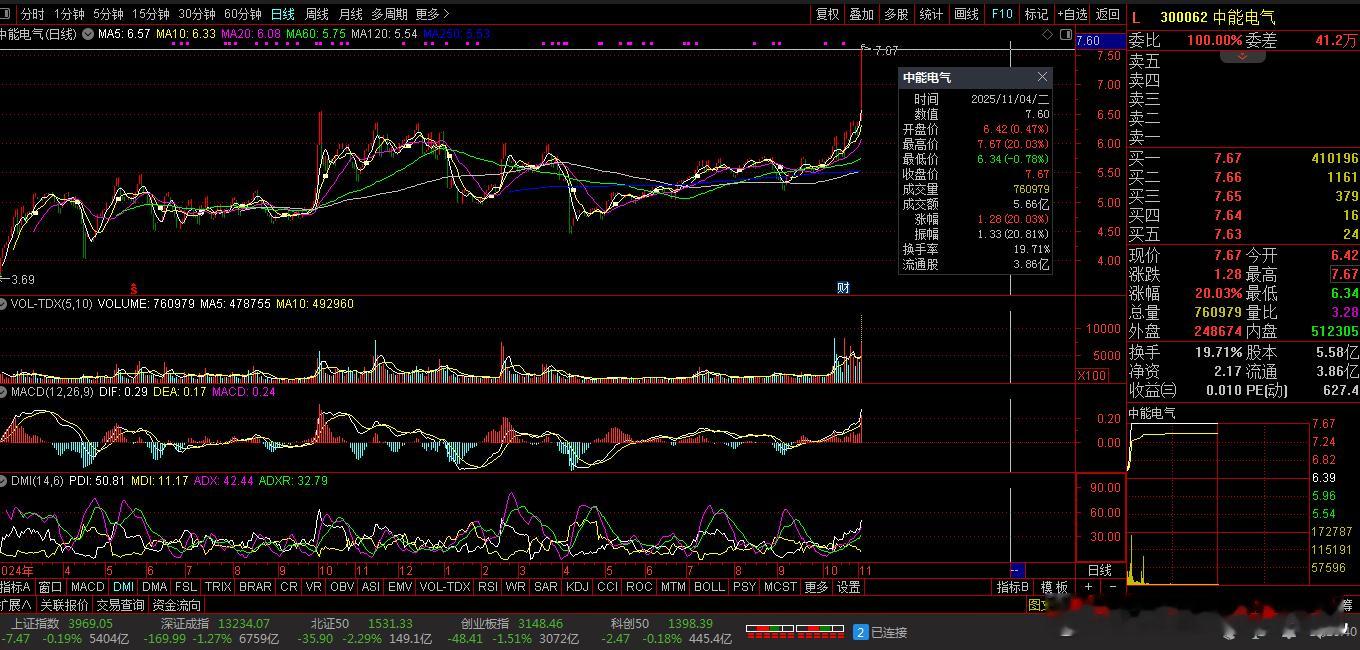The height and width of the screenshot is (650, 1360).
Task: Click 返回 back button
Action: [x=1107, y=14]
